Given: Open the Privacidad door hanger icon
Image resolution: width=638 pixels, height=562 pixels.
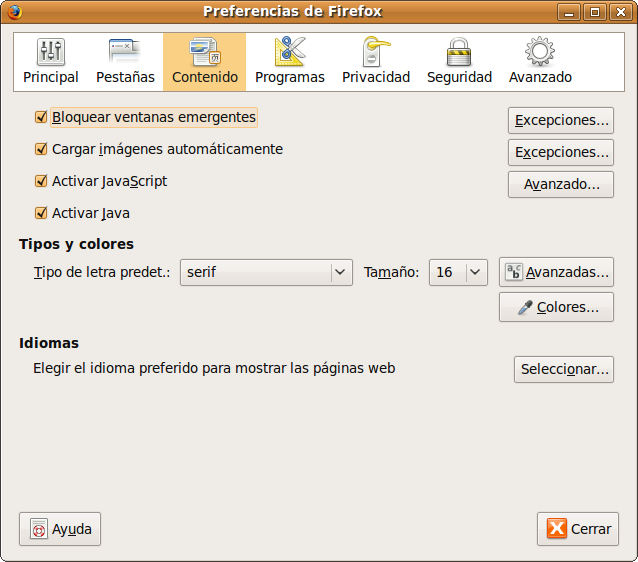Looking at the screenshot, I should [375, 52].
